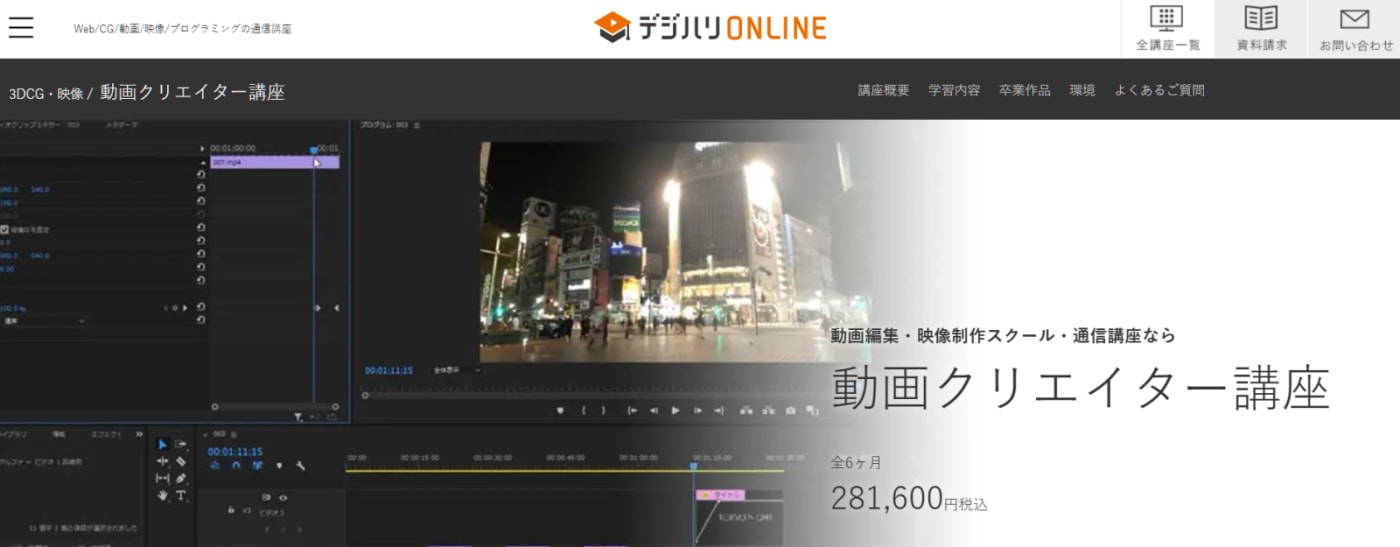Open the blend mode 通常 dropdown

[44, 321]
